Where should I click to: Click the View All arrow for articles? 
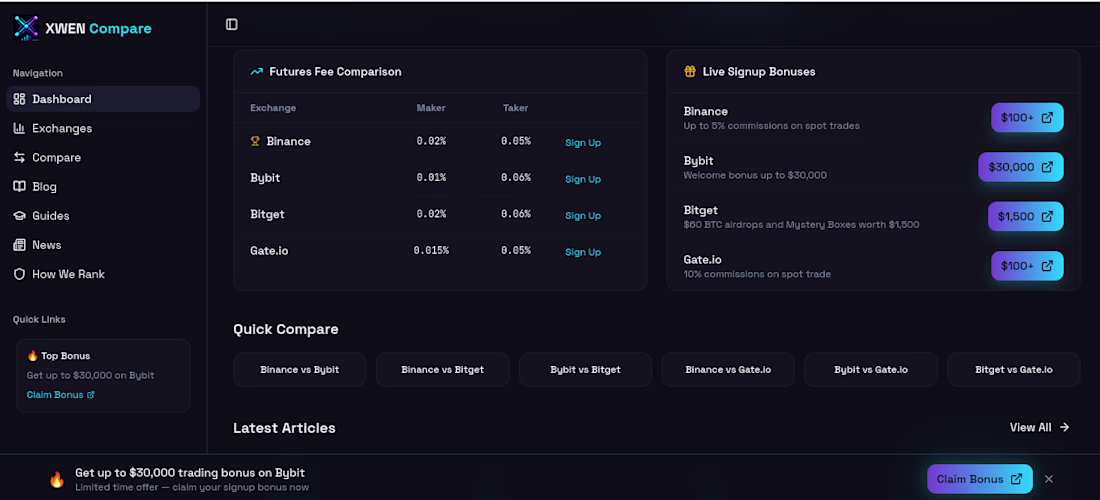click(1064, 428)
